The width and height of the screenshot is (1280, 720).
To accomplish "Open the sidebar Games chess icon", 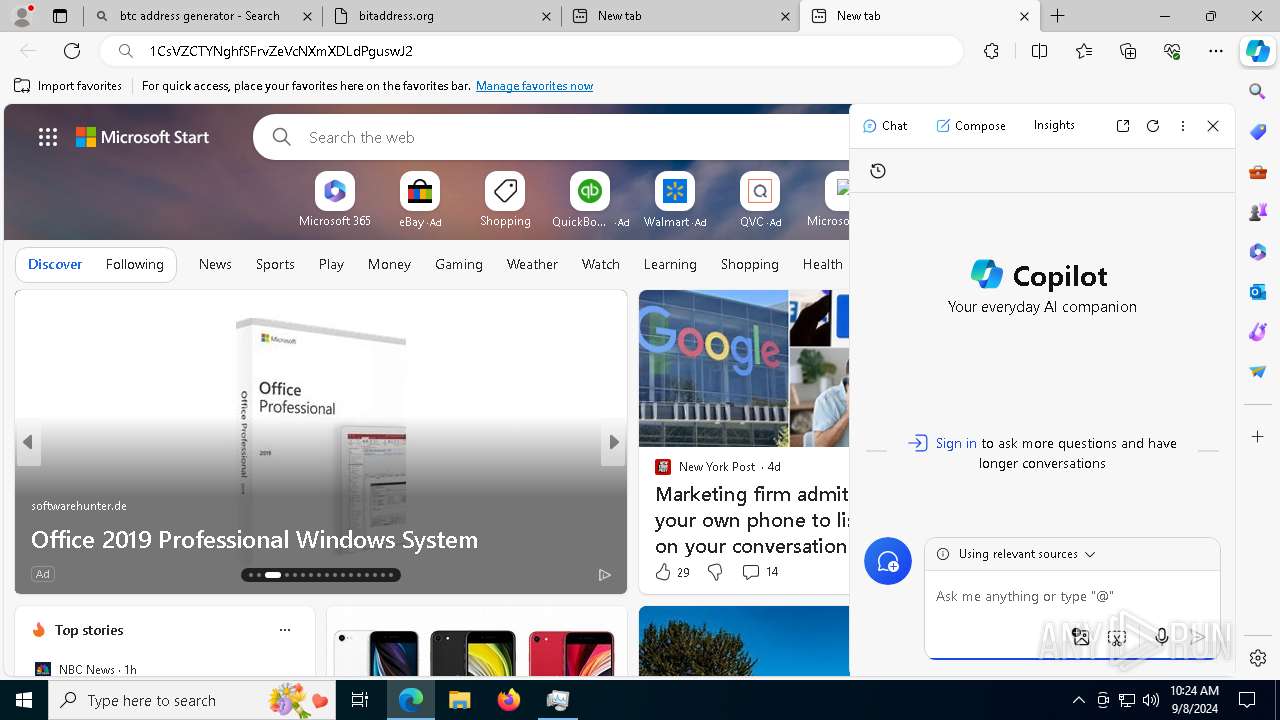I will point(1258,212).
